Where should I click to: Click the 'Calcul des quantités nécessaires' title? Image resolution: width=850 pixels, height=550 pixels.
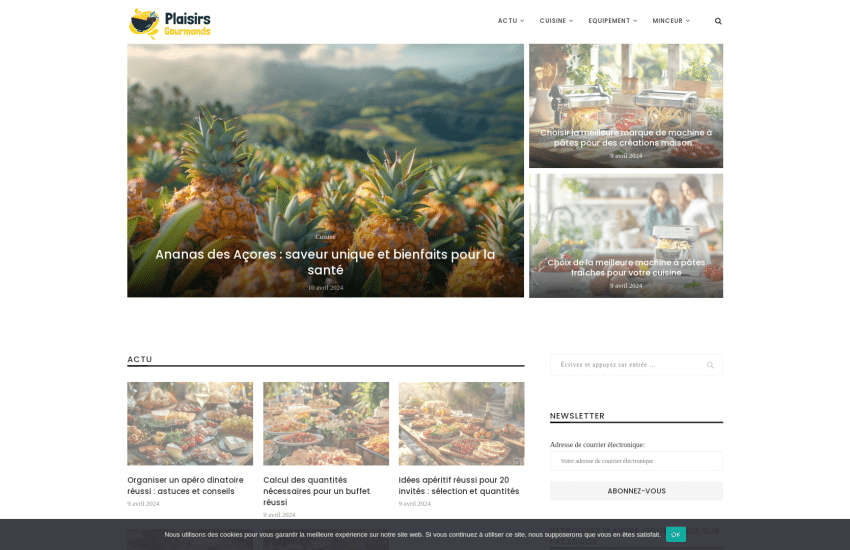coord(317,491)
